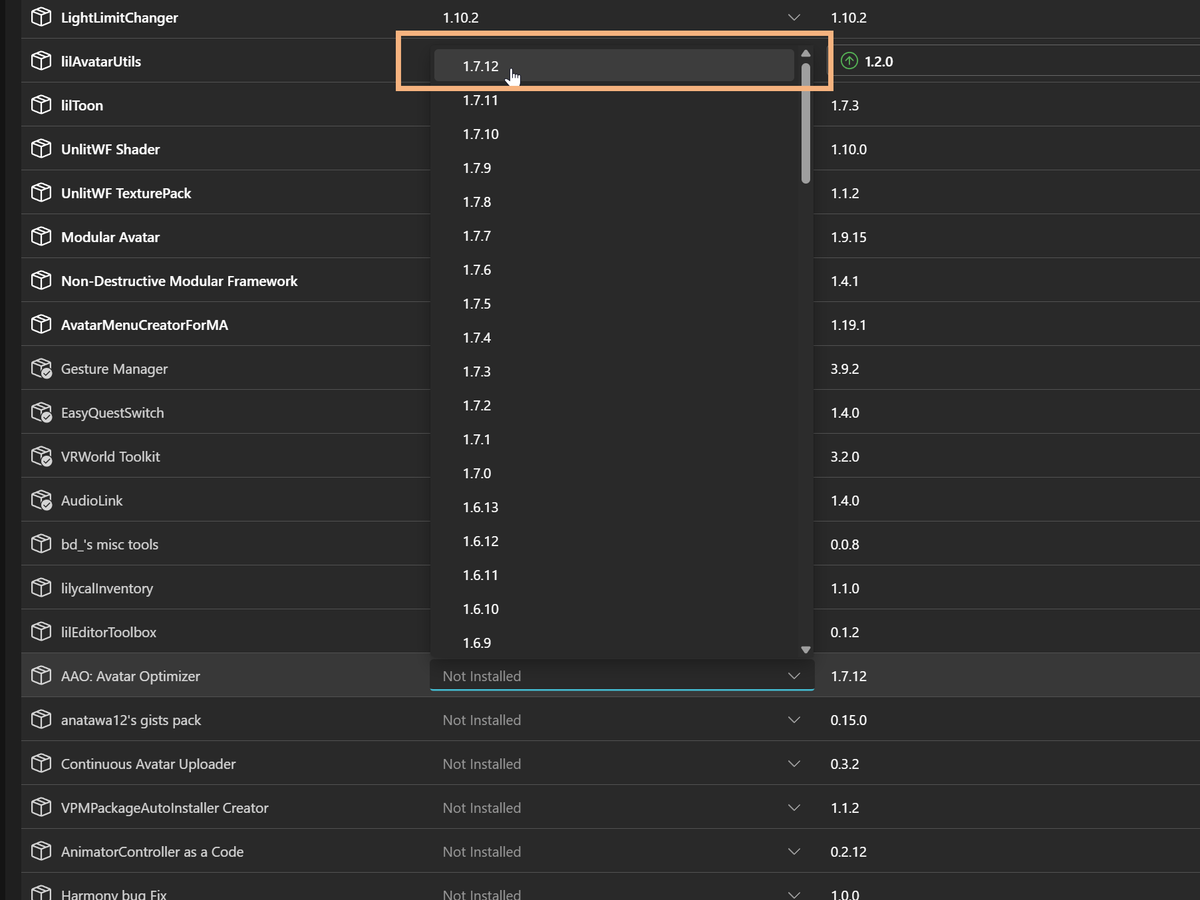The height and width of the screenshot is (900, 1200).
Task: Click the lilToon package icon
Action: (41, 105)
